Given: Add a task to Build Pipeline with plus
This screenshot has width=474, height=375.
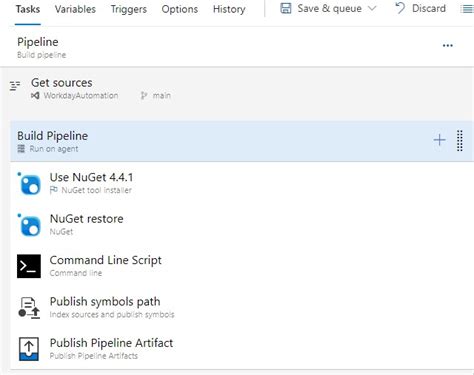Looking at the screenshot, I should (x=439, y=140).
